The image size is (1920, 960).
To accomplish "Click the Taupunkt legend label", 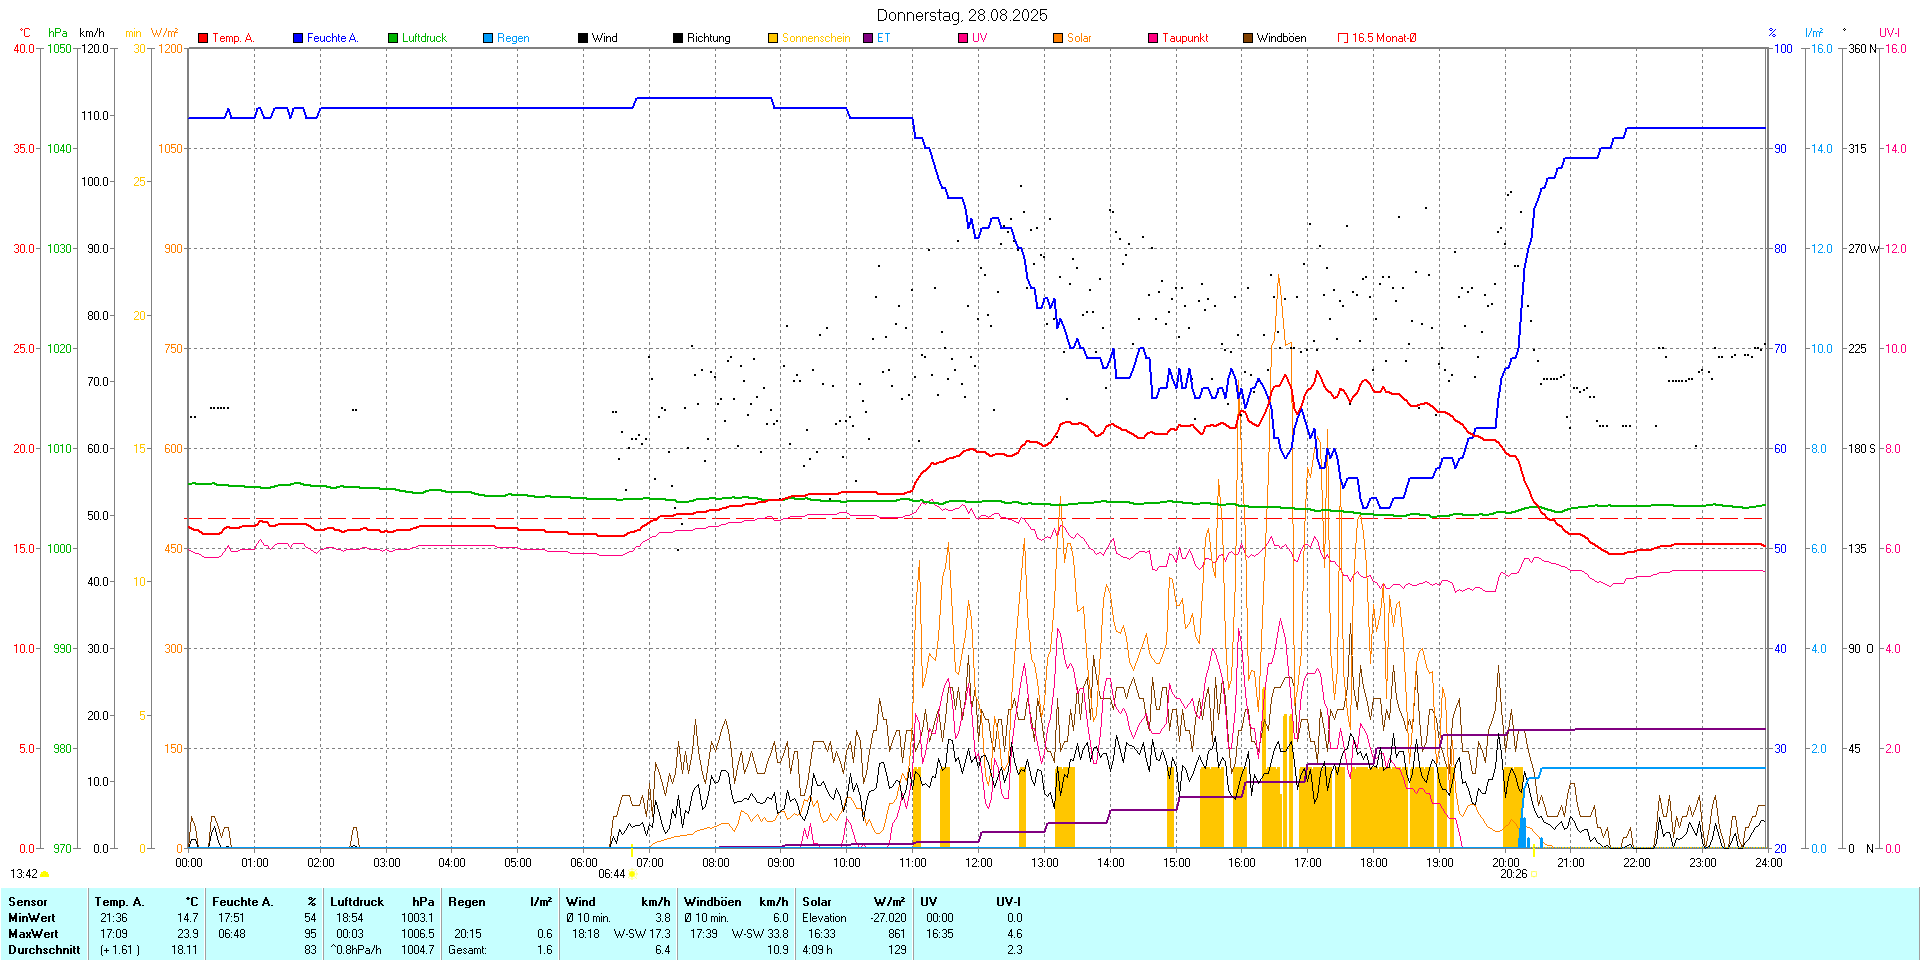I will (x=1185, y=38).
